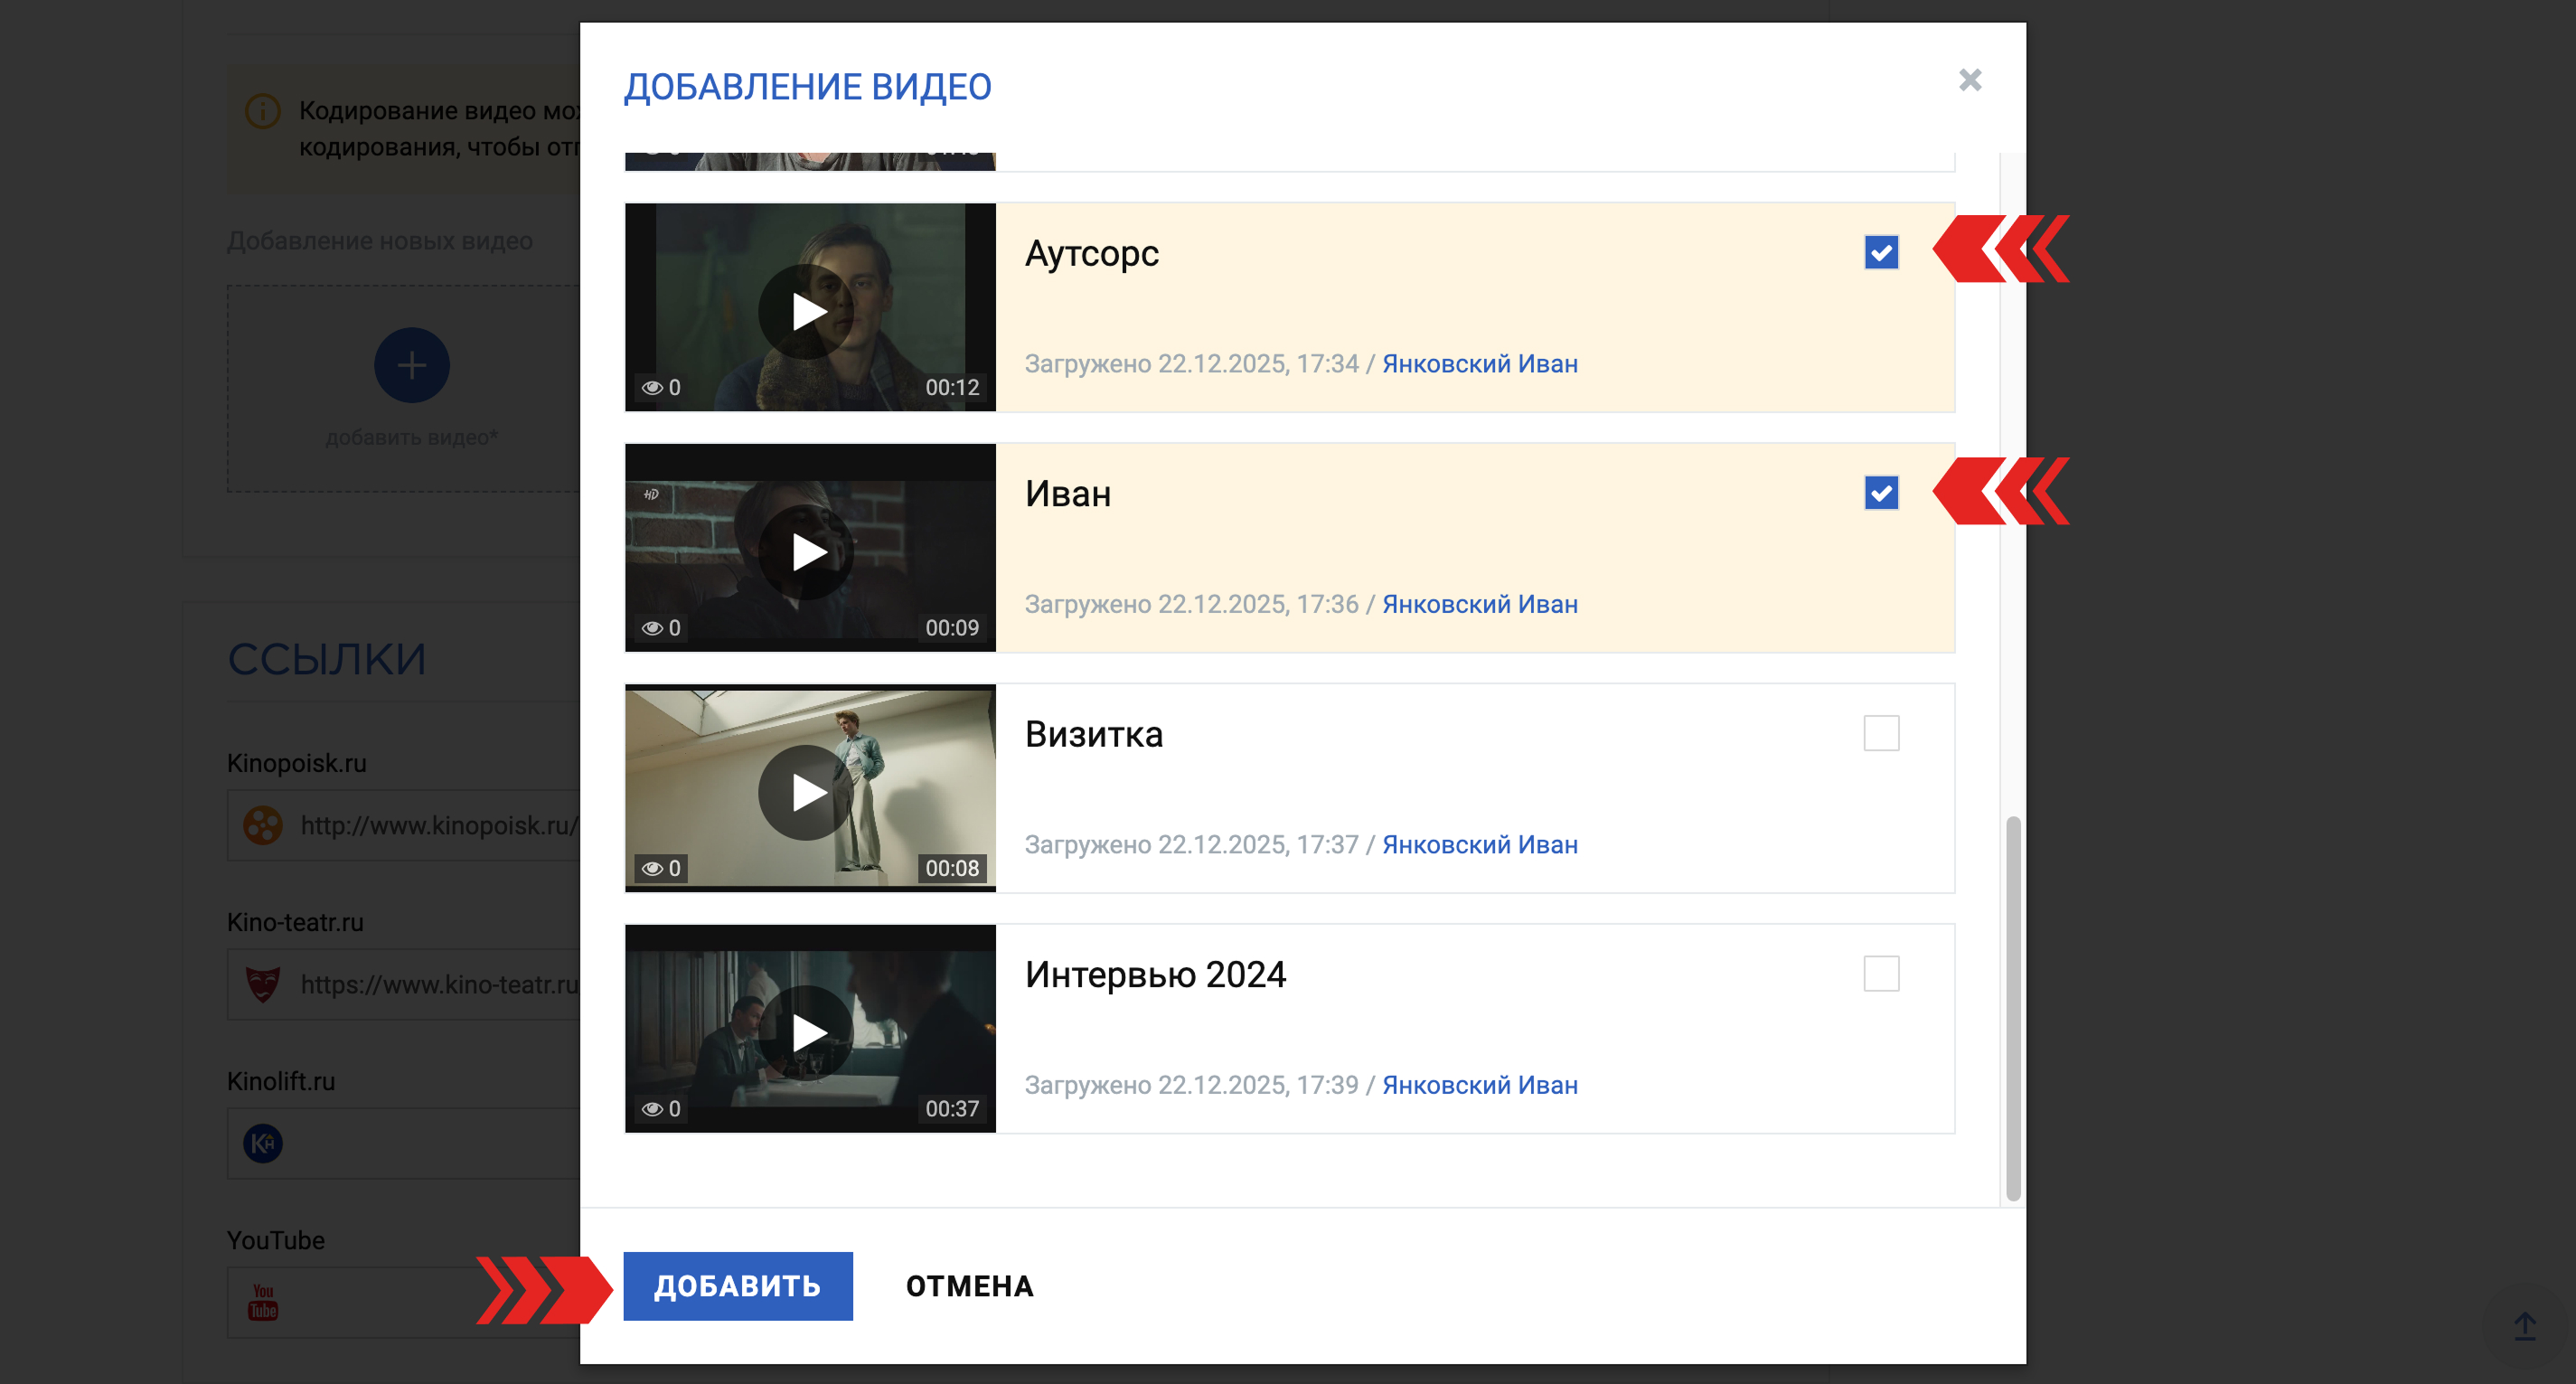Click the video list scrollbar thumb
2576x1384 pixels.
tap(2012, 1008)
